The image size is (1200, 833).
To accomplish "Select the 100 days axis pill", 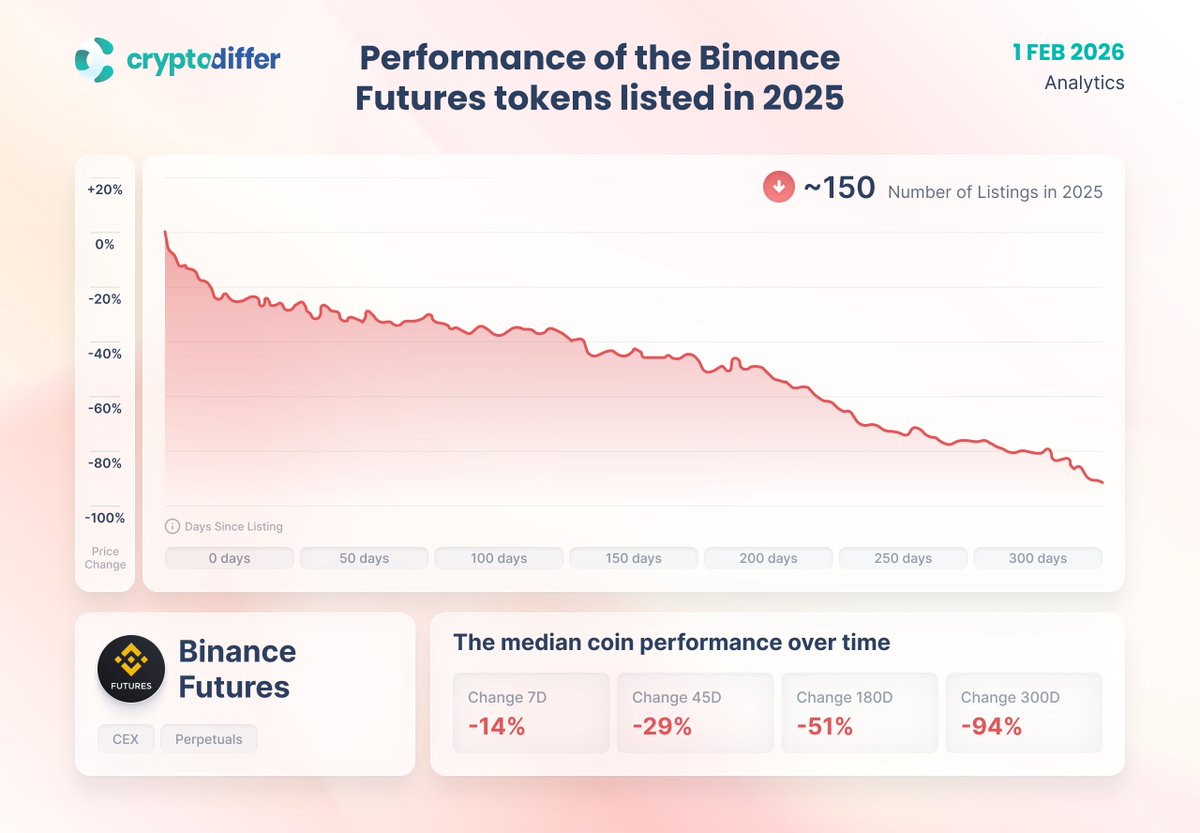I will [x=498, y=558].
